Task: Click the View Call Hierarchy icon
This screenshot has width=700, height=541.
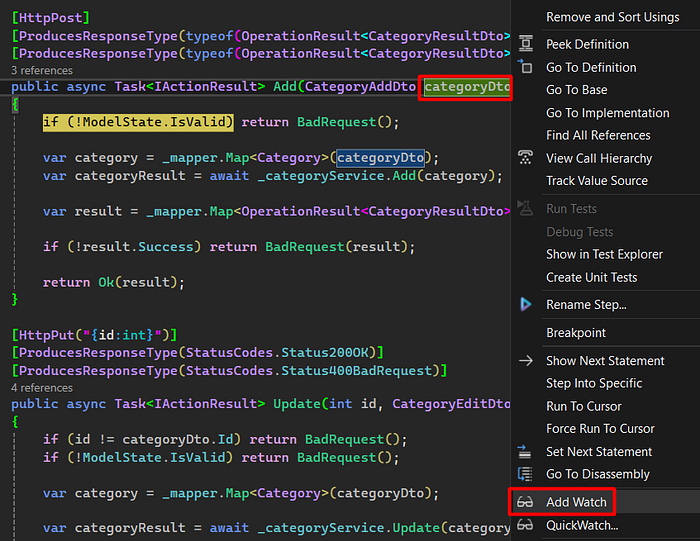Action: click(525, 158)
